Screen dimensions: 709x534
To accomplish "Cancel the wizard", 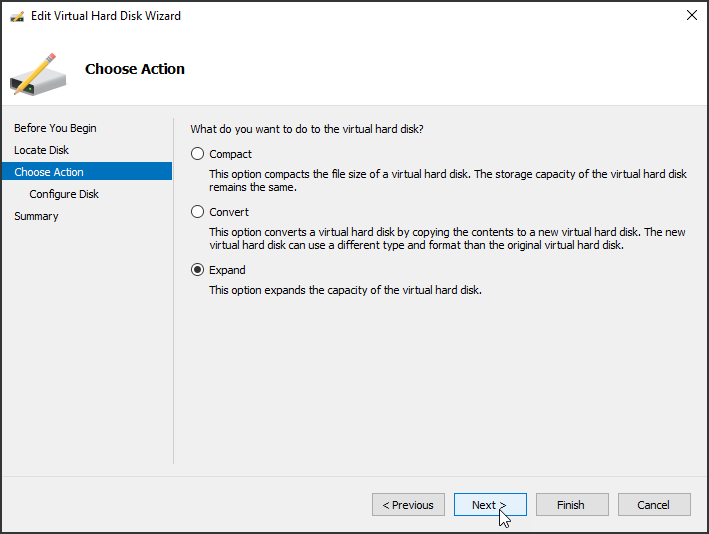I will (x=653, y=505).
